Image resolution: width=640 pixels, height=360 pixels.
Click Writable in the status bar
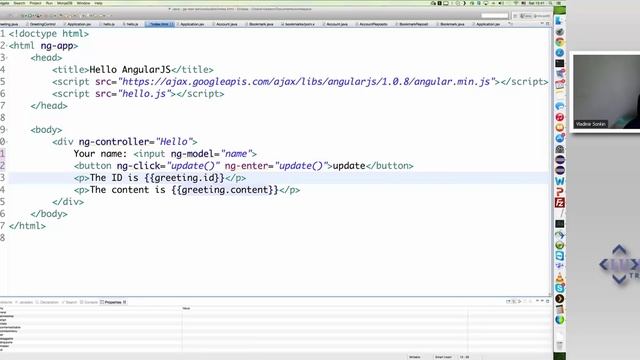(x=415, y=357)
